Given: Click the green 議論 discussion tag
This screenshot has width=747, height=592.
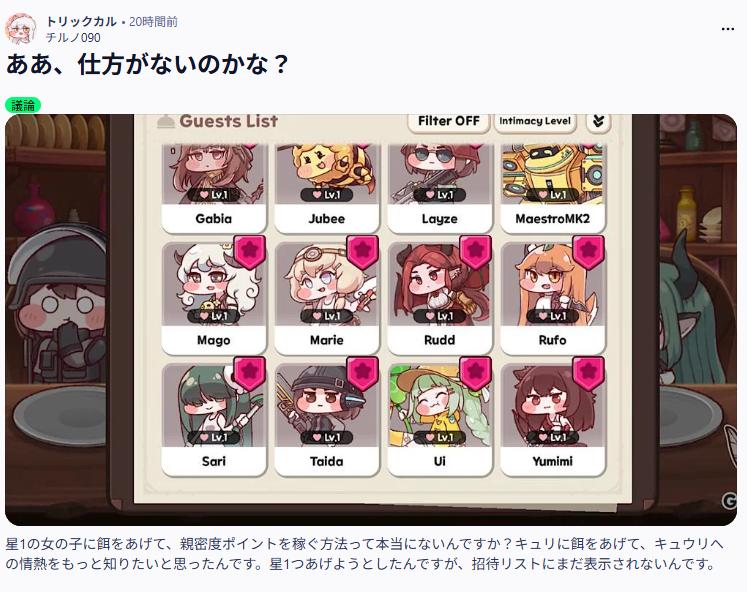Looking at the screenshot, I should tap(23, 105).
